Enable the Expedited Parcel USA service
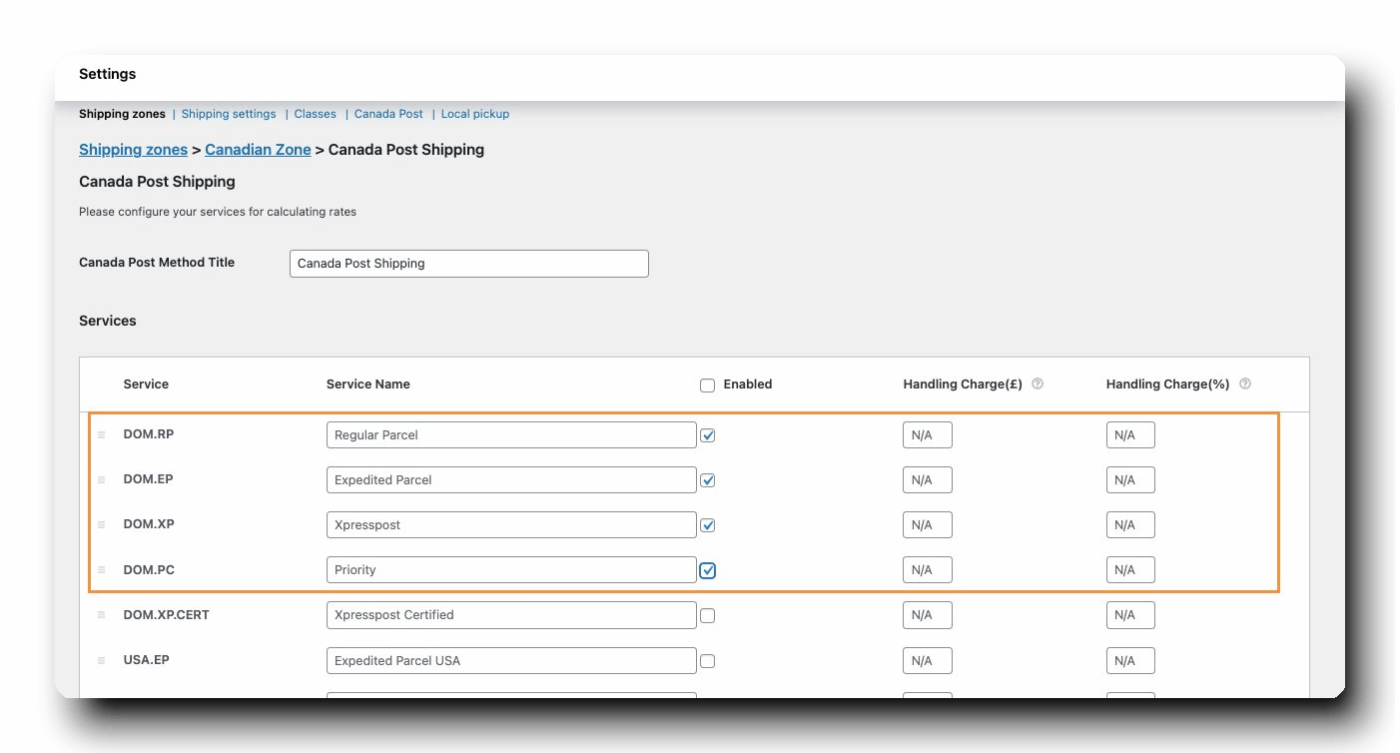 point(708,661)
